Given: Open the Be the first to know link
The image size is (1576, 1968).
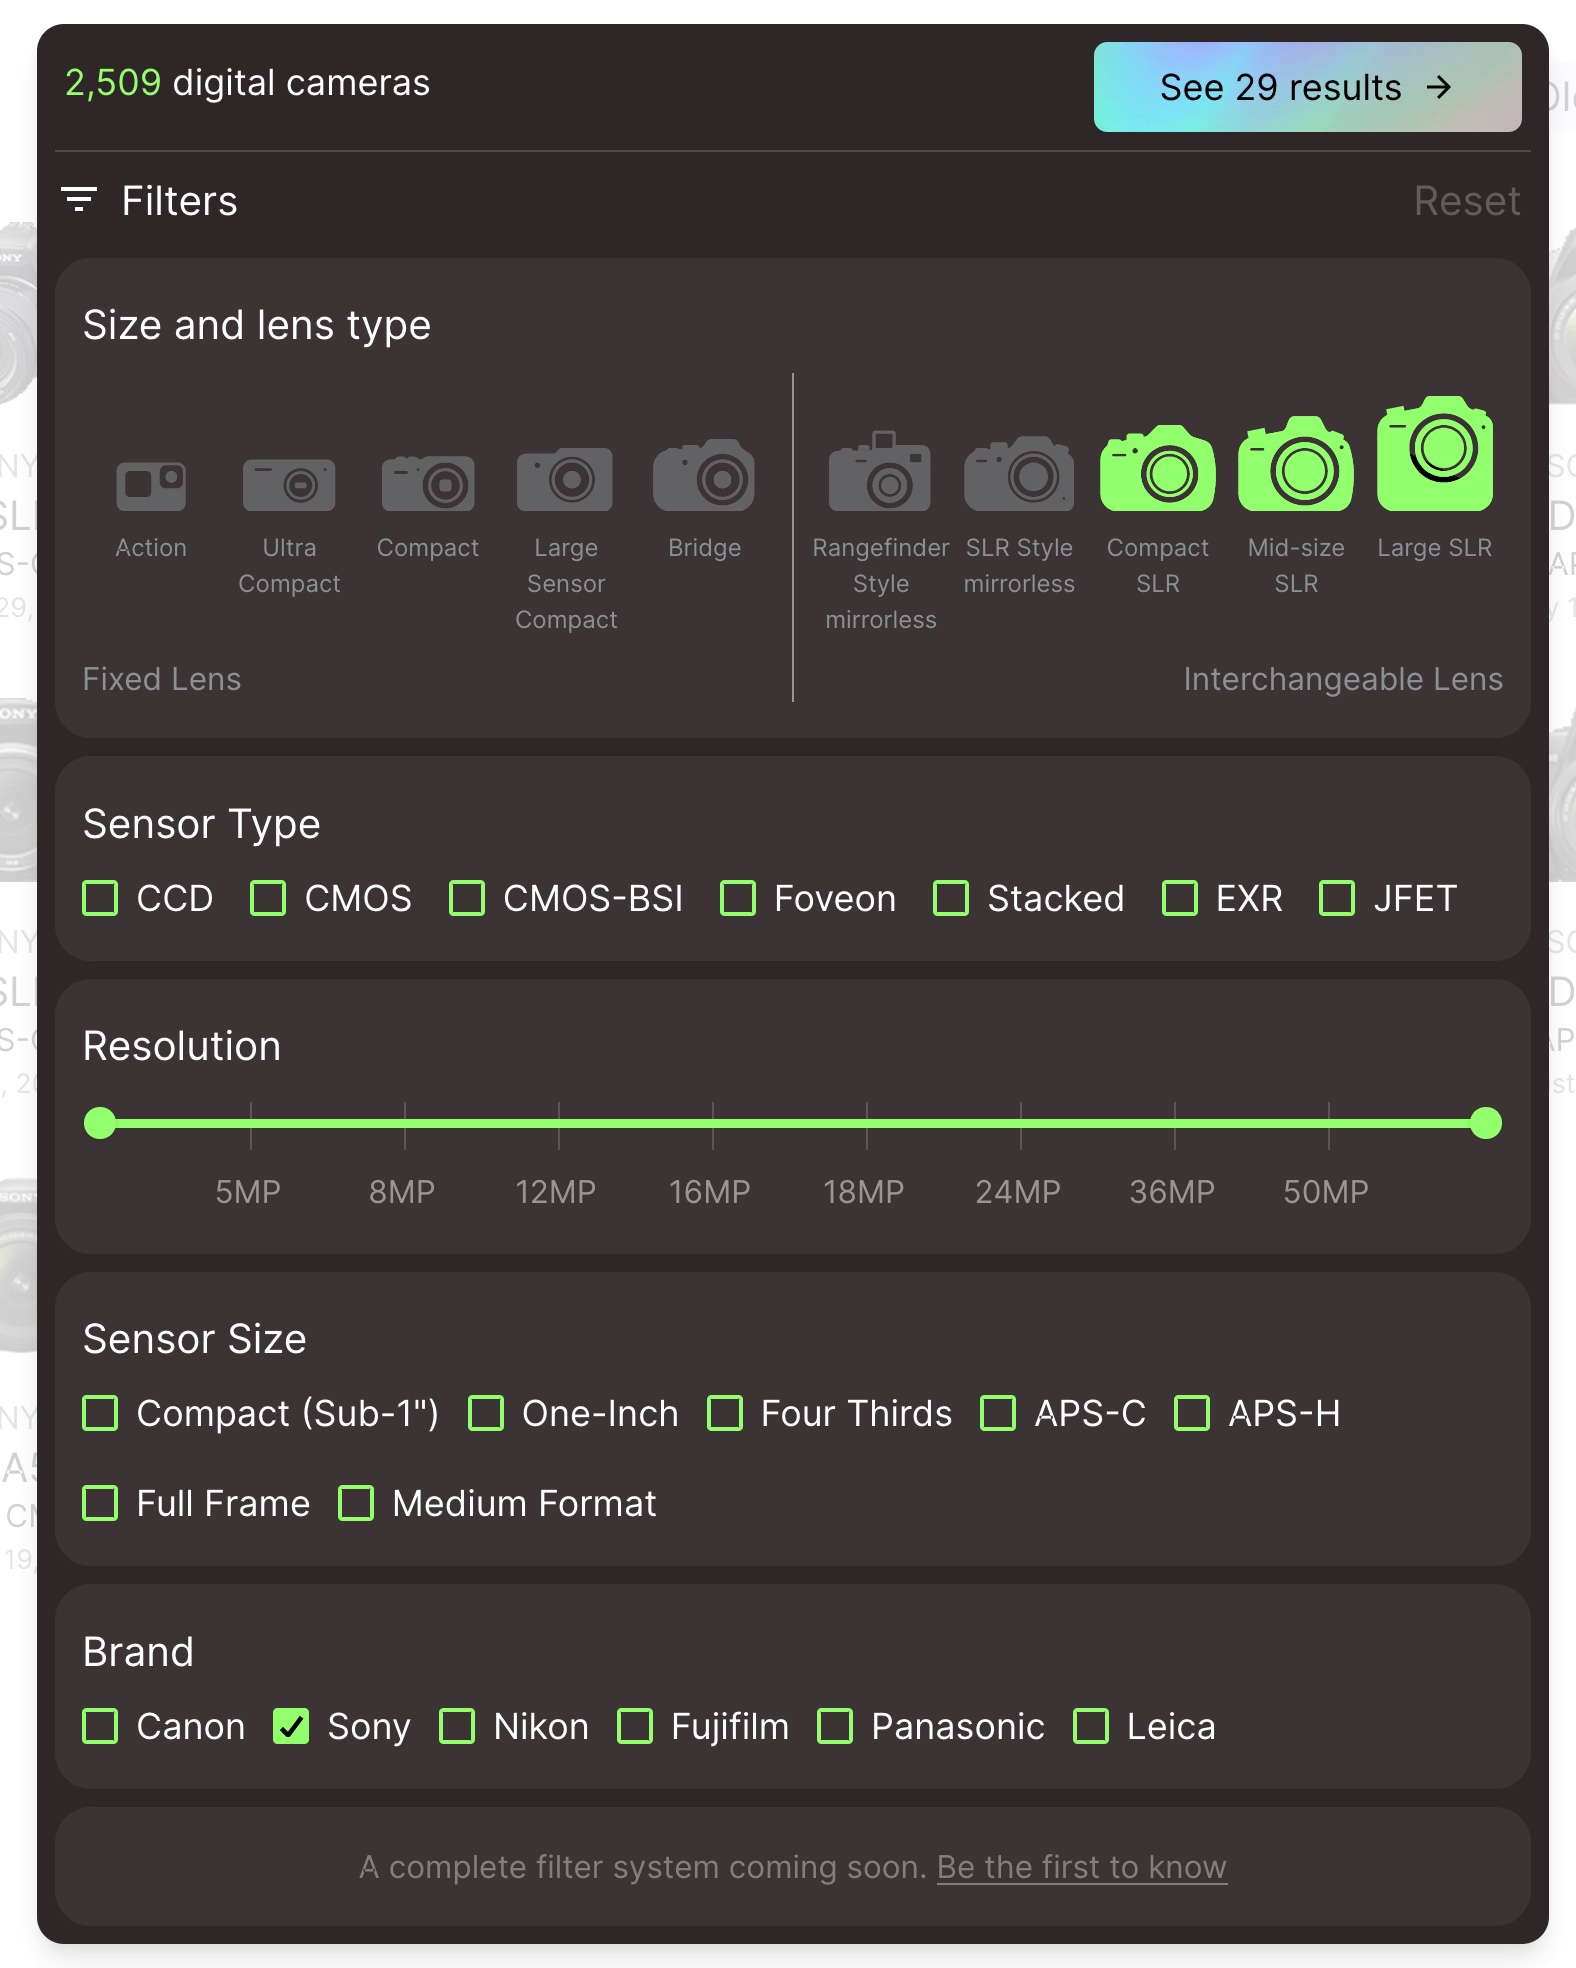Looking at the screenshot, I should click(x=1081, y=1867).
